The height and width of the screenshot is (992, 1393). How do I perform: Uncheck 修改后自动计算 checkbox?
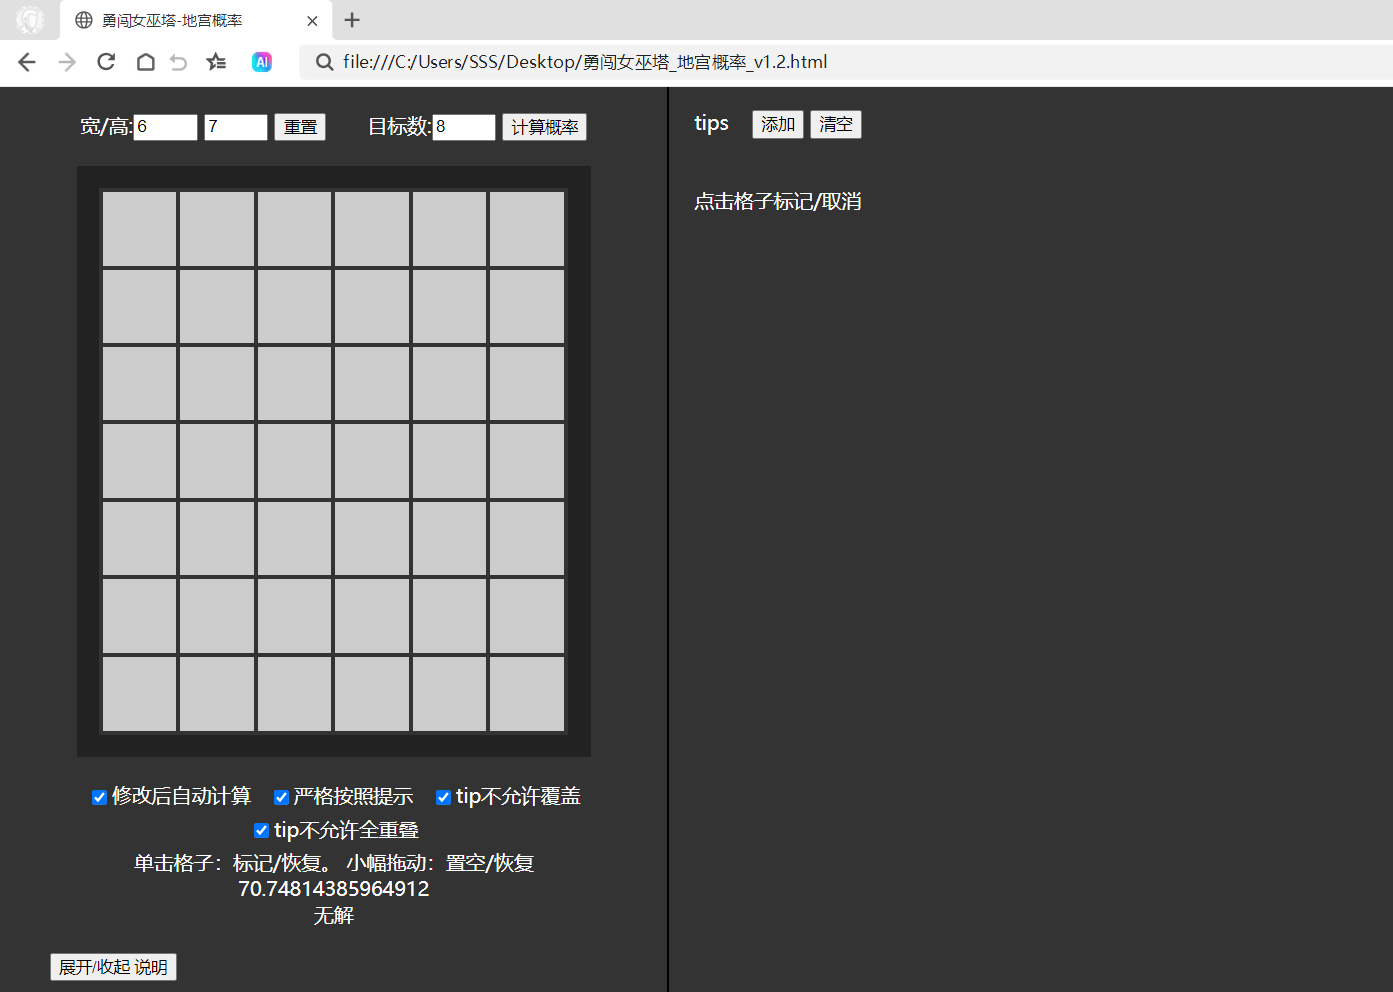[x=99, y=797]
